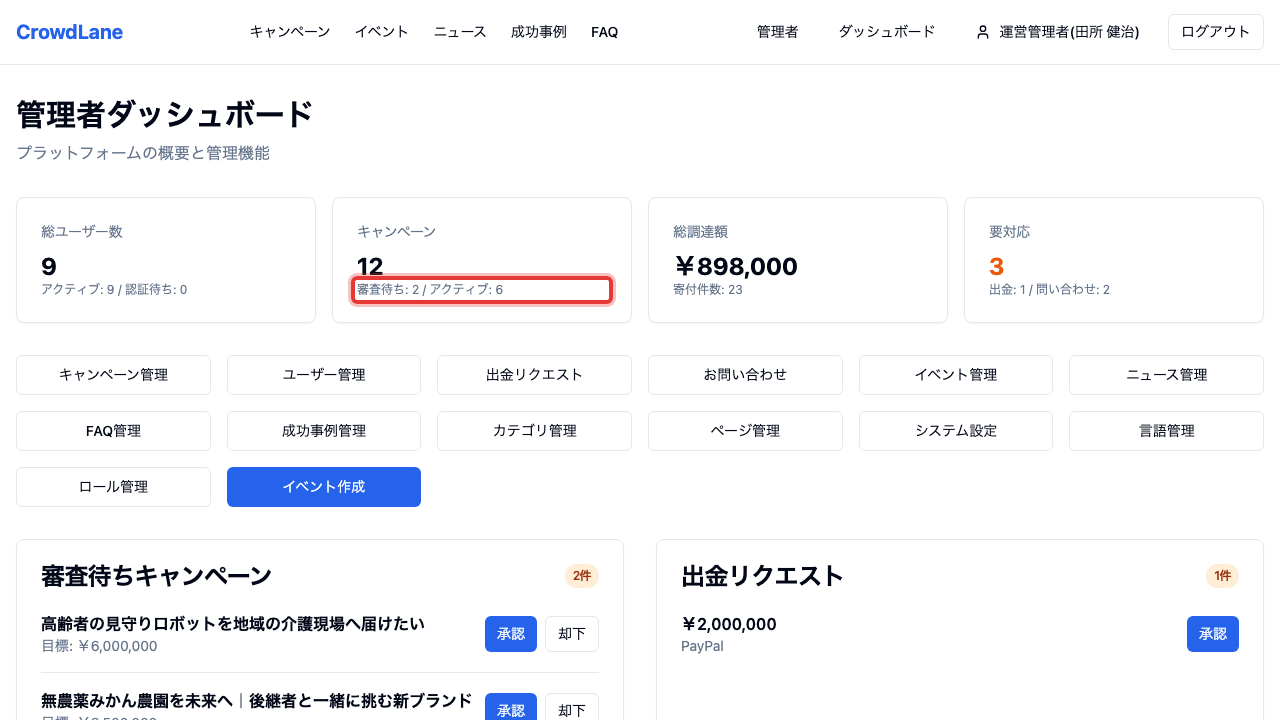Go to ダッシュボード in the header

tap(887, 32)
